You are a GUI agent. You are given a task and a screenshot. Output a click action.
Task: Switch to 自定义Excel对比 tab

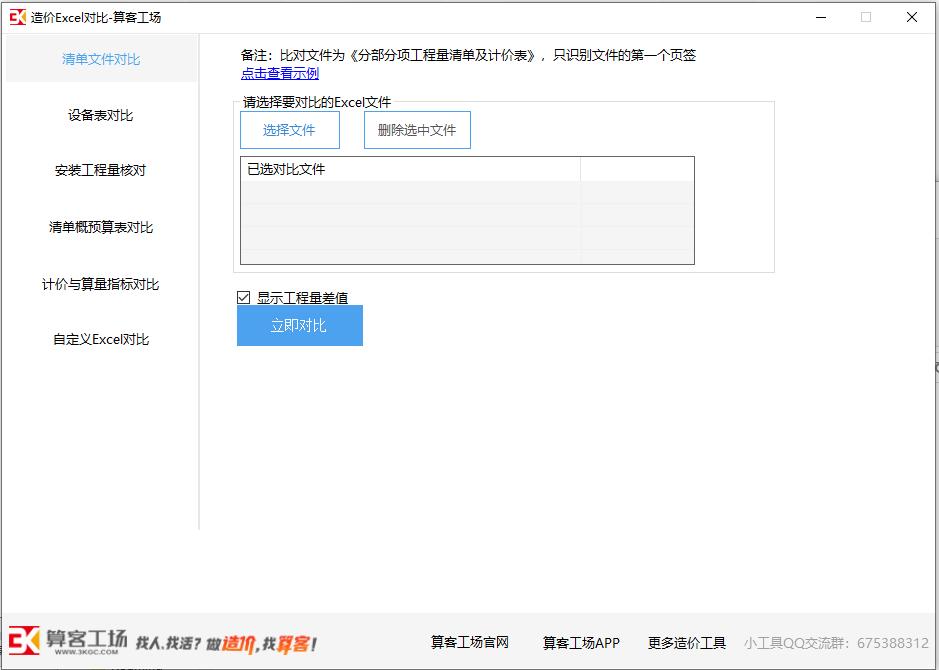(x=101, y=339)
